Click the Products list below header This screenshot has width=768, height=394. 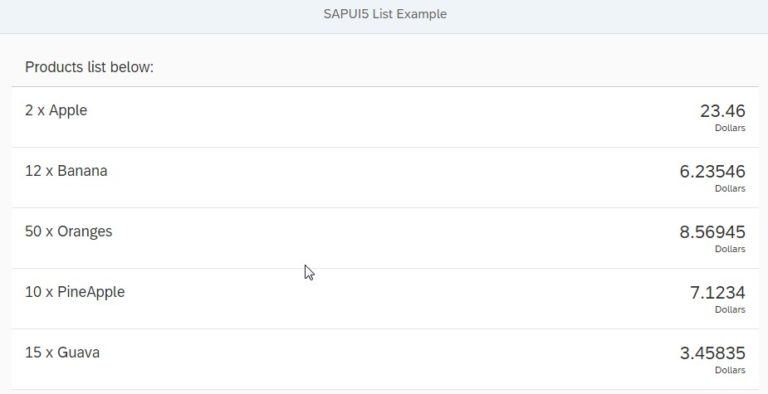point(89,67)
